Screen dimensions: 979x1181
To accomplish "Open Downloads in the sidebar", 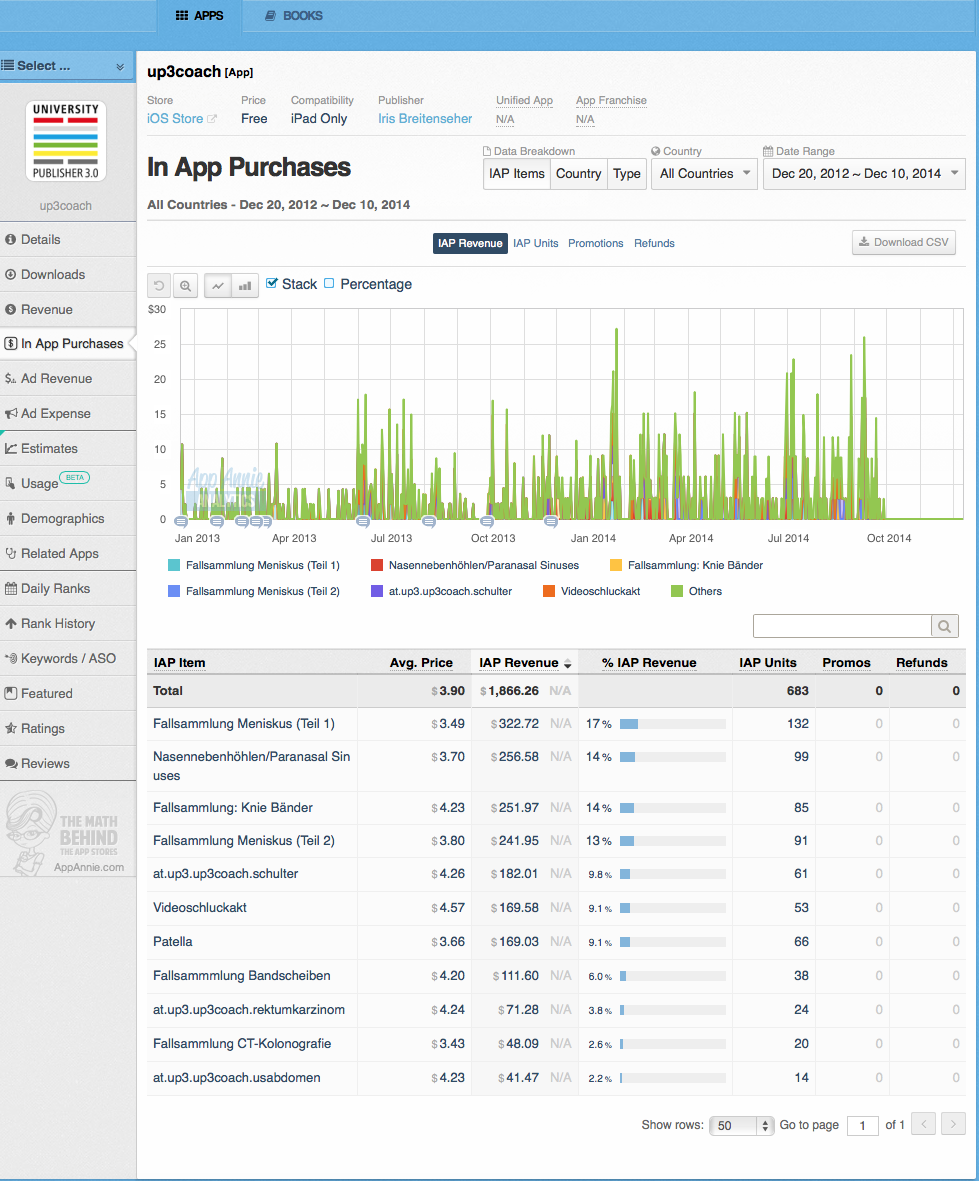I will (x=68, y=274).
